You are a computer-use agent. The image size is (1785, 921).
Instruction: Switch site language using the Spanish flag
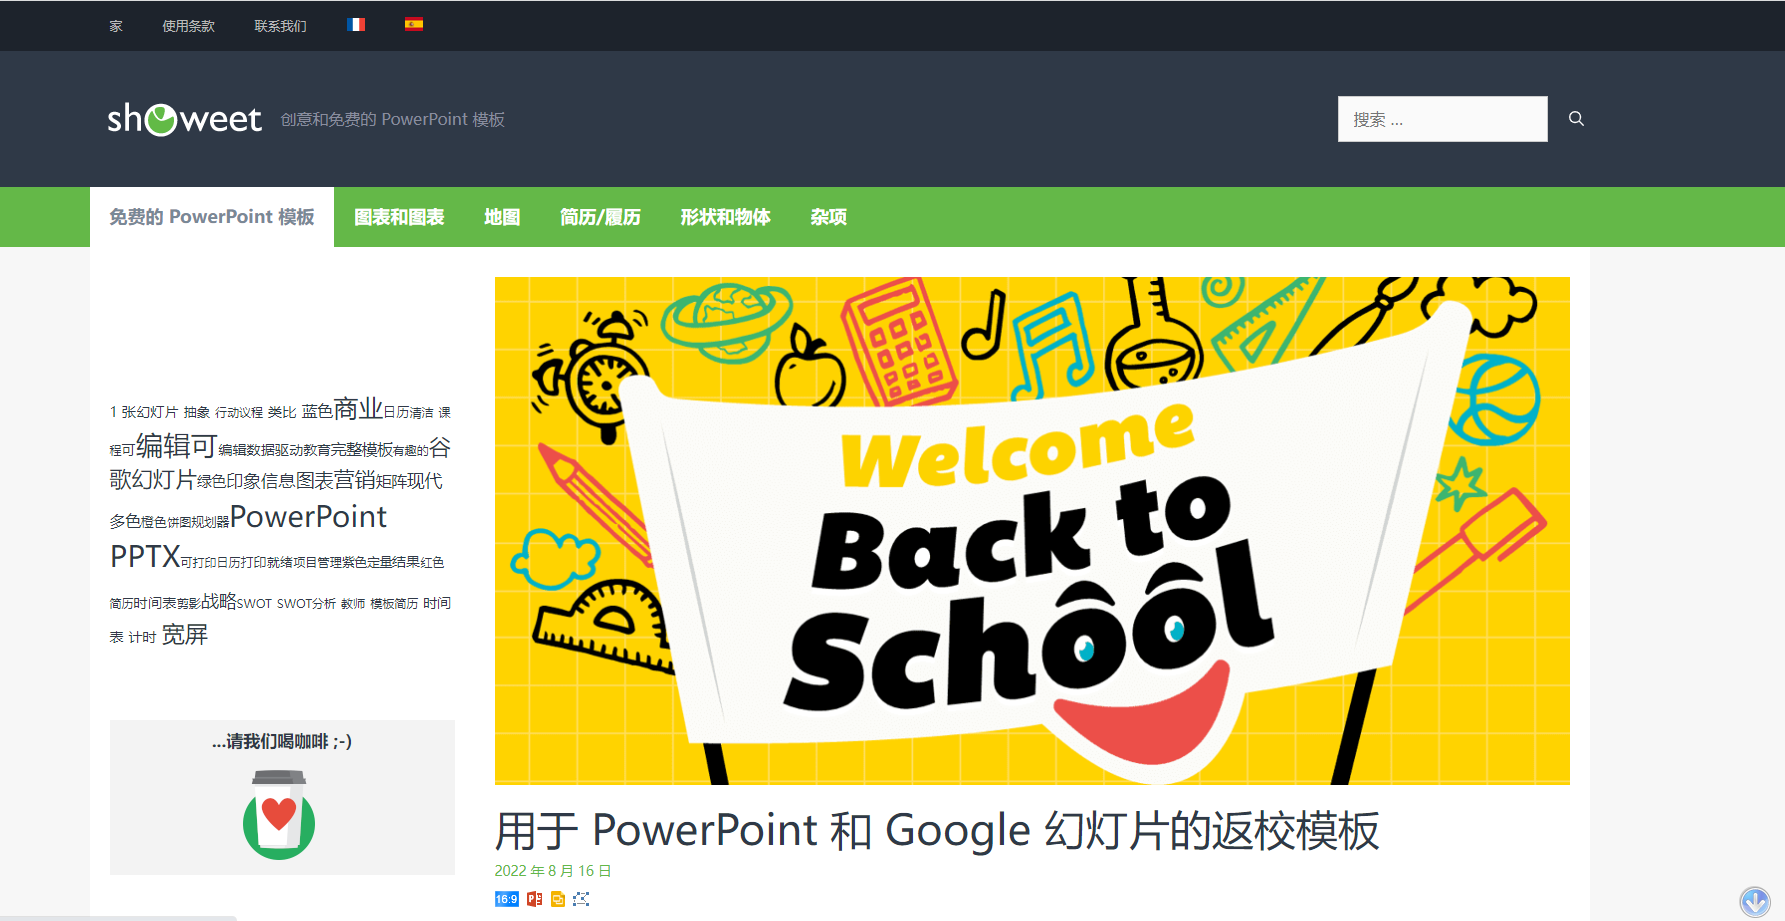pos(414,25)
